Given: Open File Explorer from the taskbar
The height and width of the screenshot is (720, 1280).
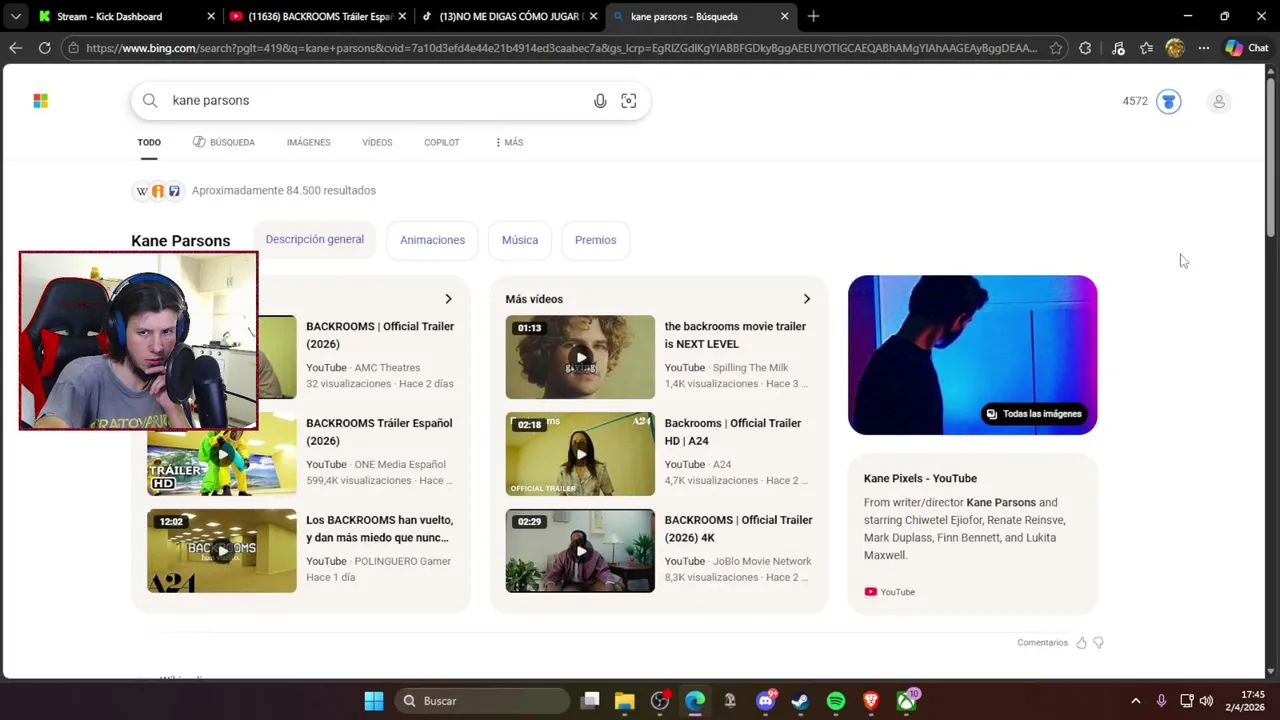Looking at the screenshot, I should pyautogui.click(x=625, y=701).
